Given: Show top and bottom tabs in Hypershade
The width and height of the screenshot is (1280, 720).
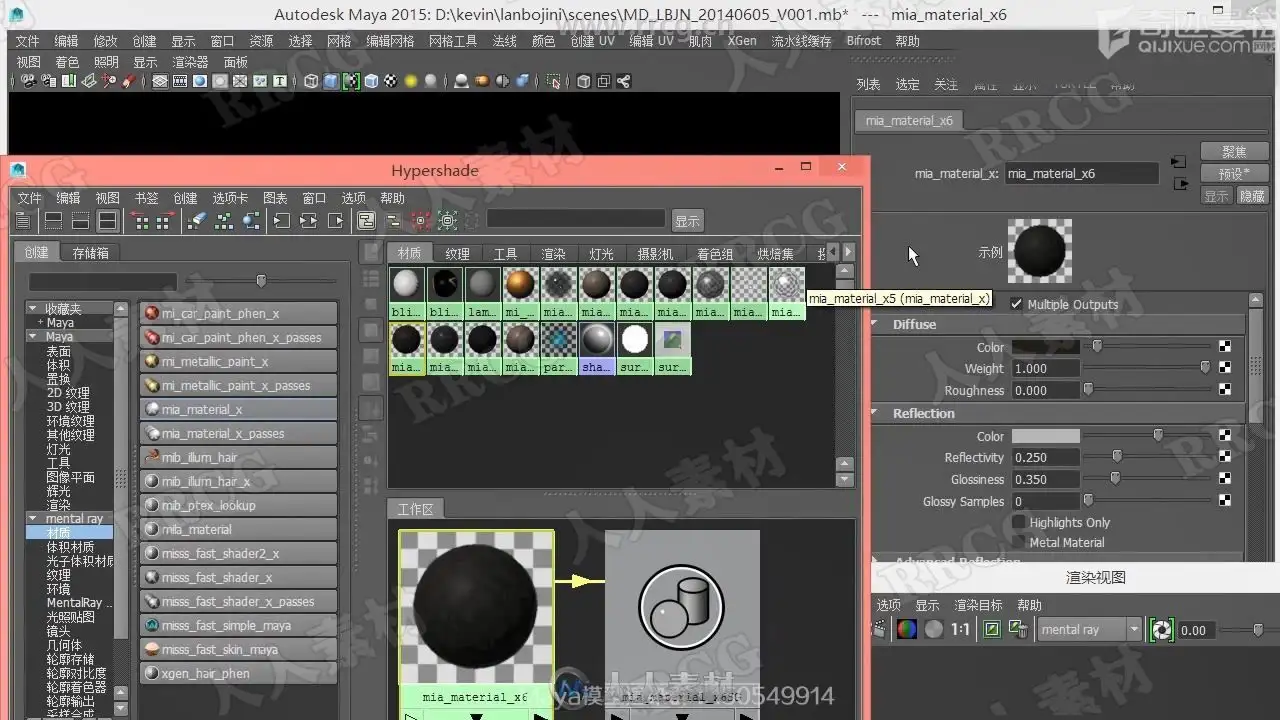Looking at the screenshot, I should (x=108, y=221).
